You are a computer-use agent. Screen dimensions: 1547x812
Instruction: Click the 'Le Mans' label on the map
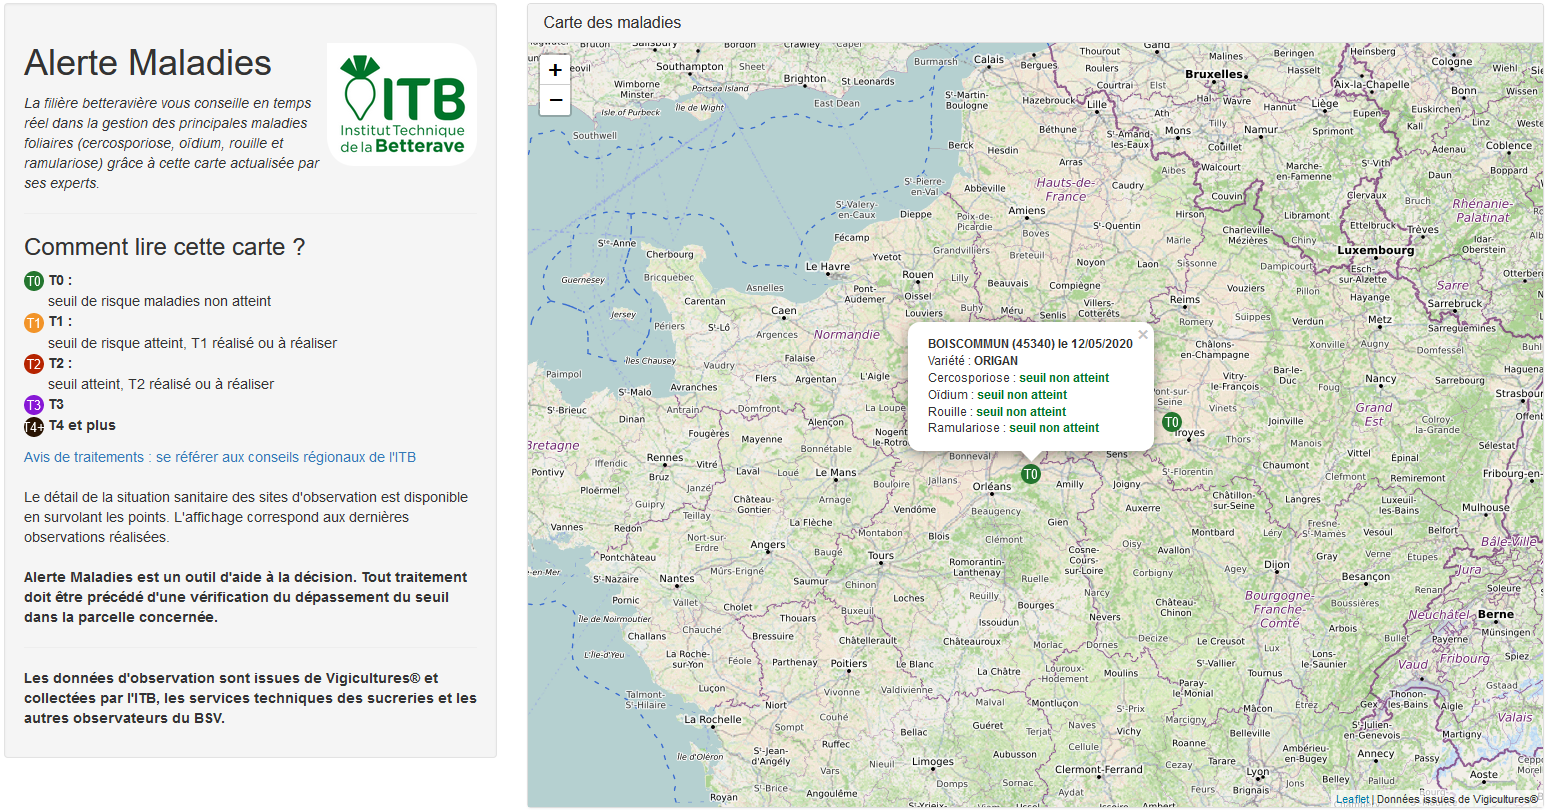[836, 473]
